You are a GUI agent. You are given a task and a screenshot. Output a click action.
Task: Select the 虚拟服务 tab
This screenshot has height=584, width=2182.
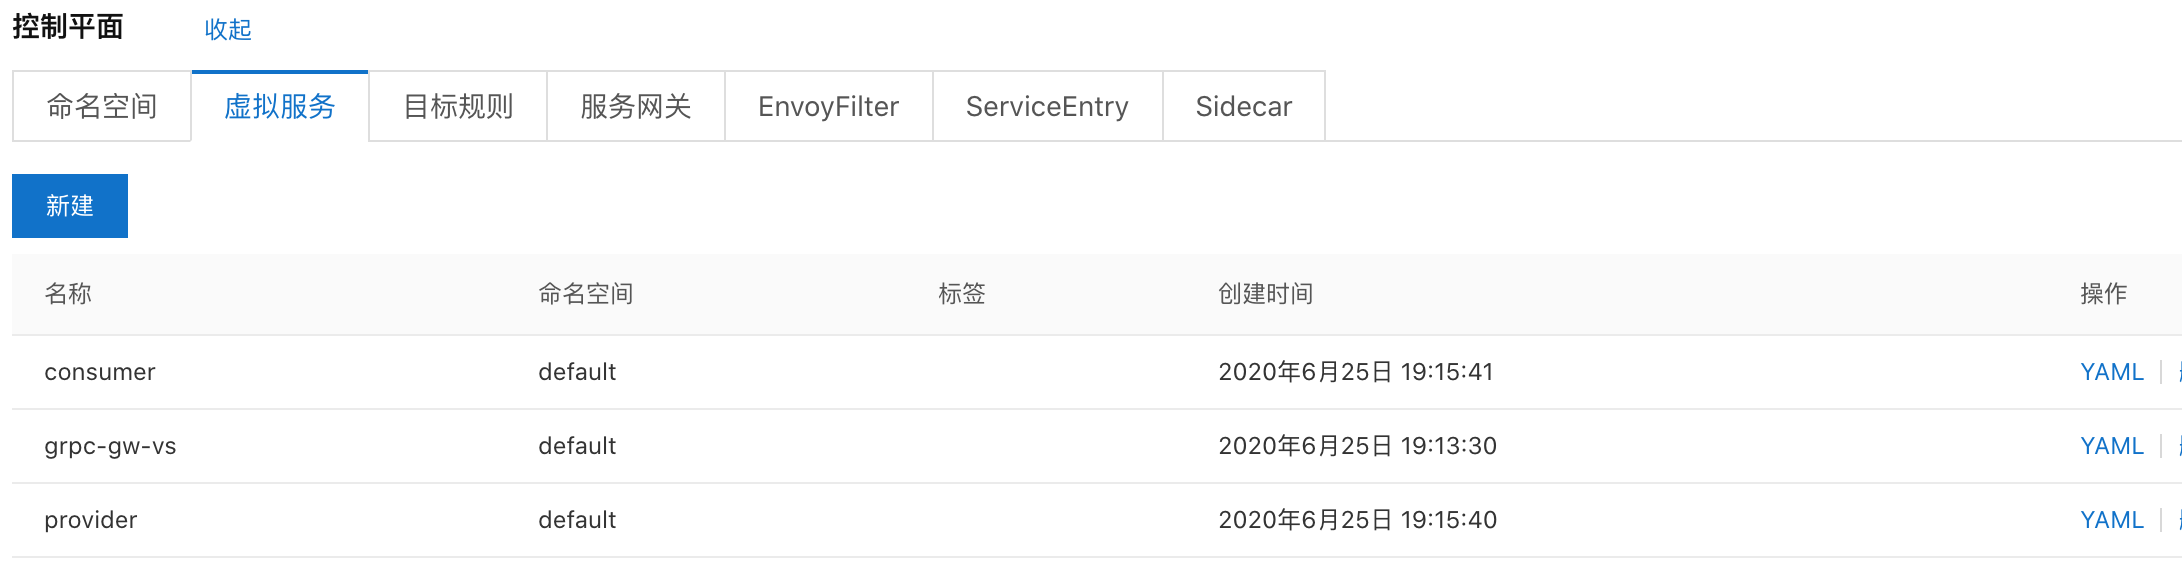(x=280, y=106)
